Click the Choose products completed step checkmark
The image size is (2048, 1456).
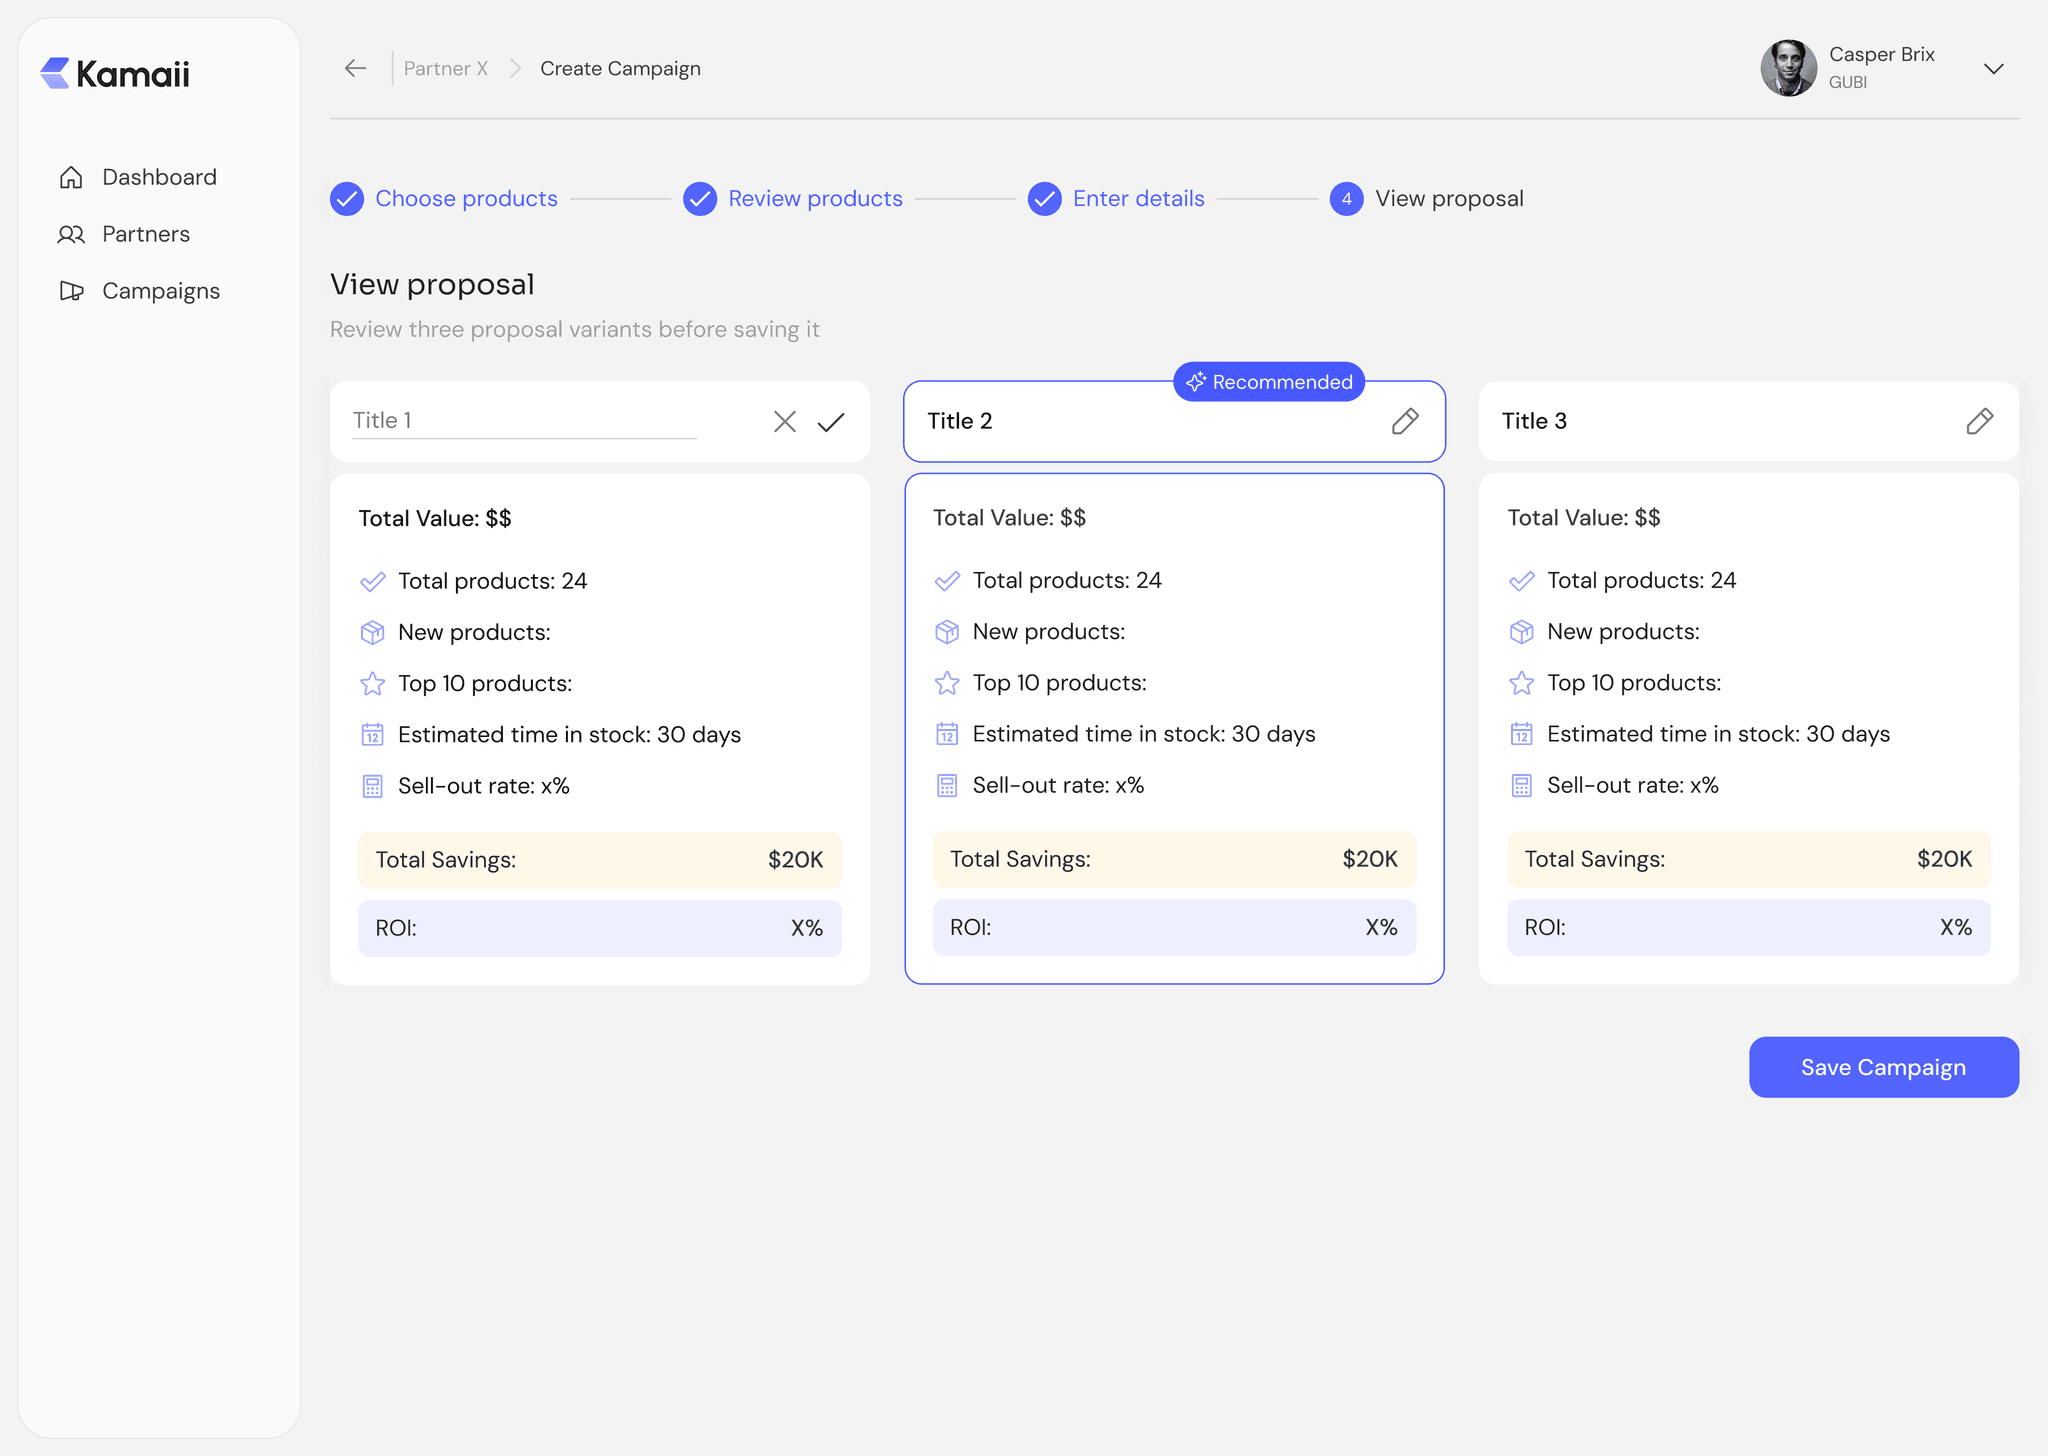click(x=347, y=199)
